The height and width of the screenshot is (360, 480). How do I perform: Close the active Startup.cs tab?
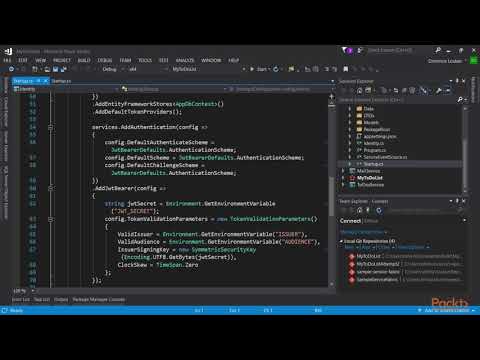46,81
